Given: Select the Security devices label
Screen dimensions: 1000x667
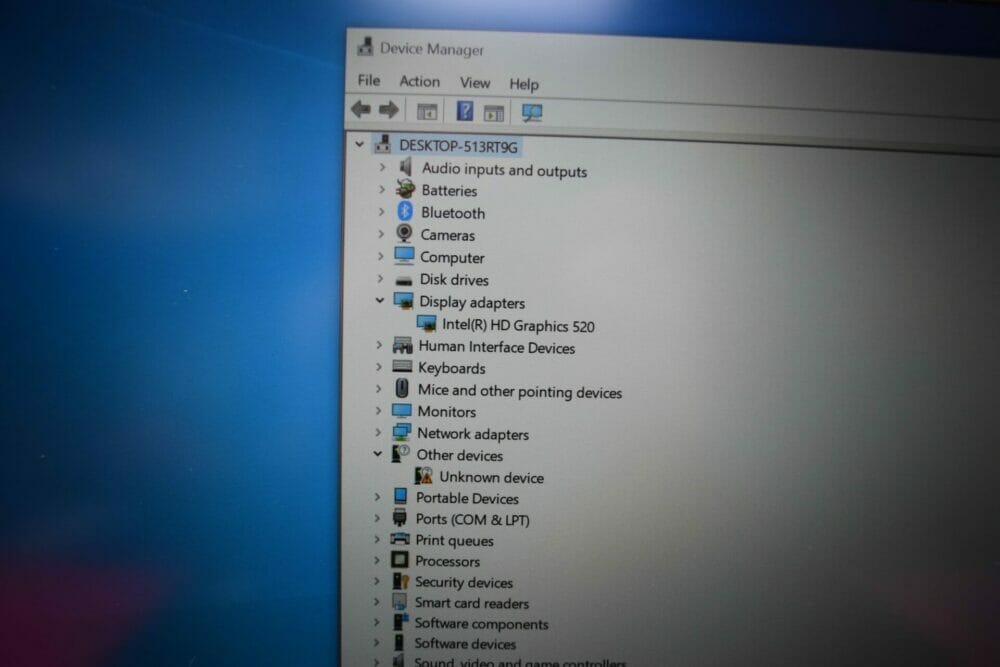Looking at the screenshot, I should click(464, 582).
